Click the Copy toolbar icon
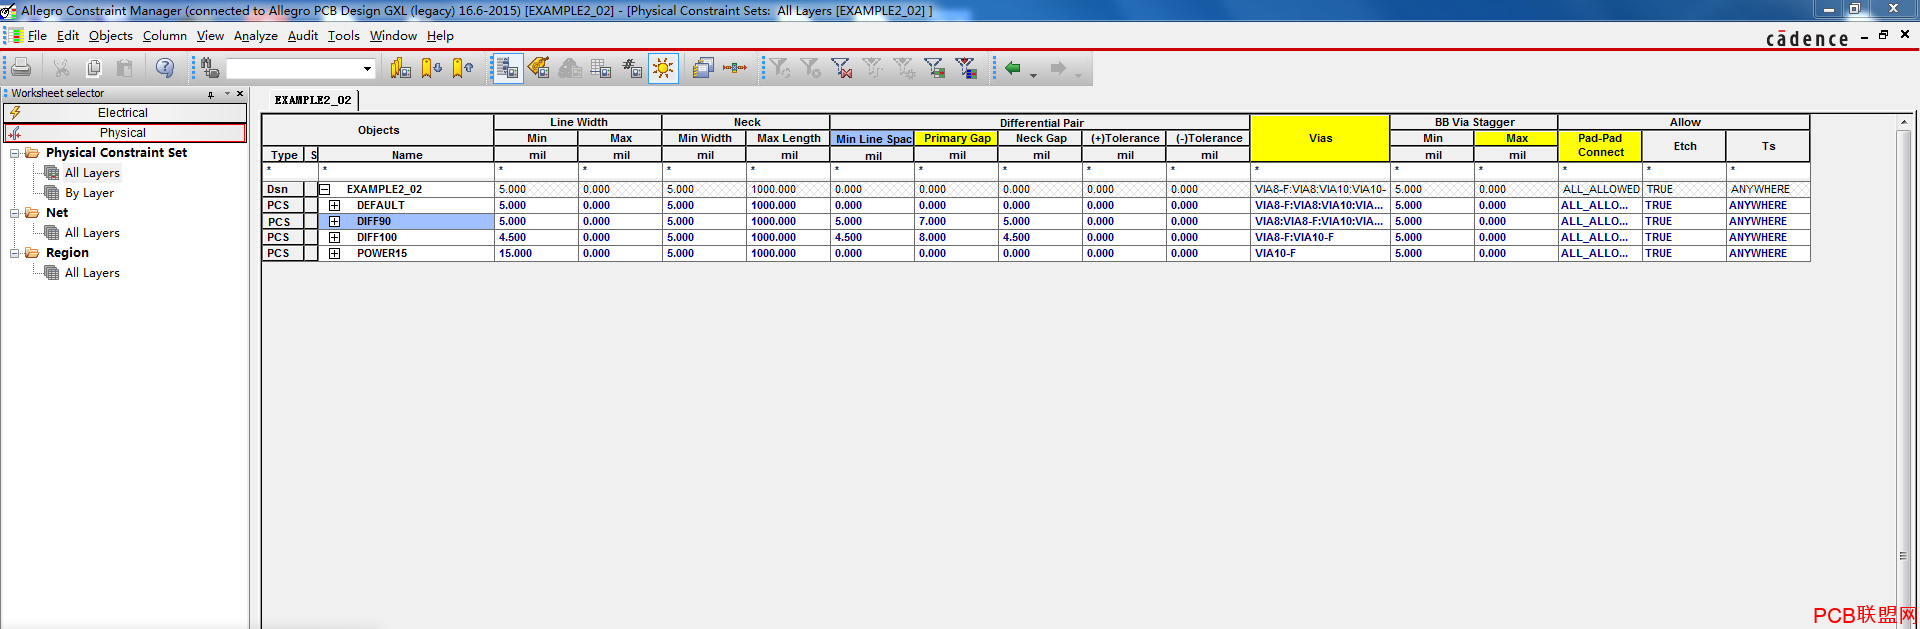The height and width of the screenshot is (629, 1920). (x=93, y=68)
